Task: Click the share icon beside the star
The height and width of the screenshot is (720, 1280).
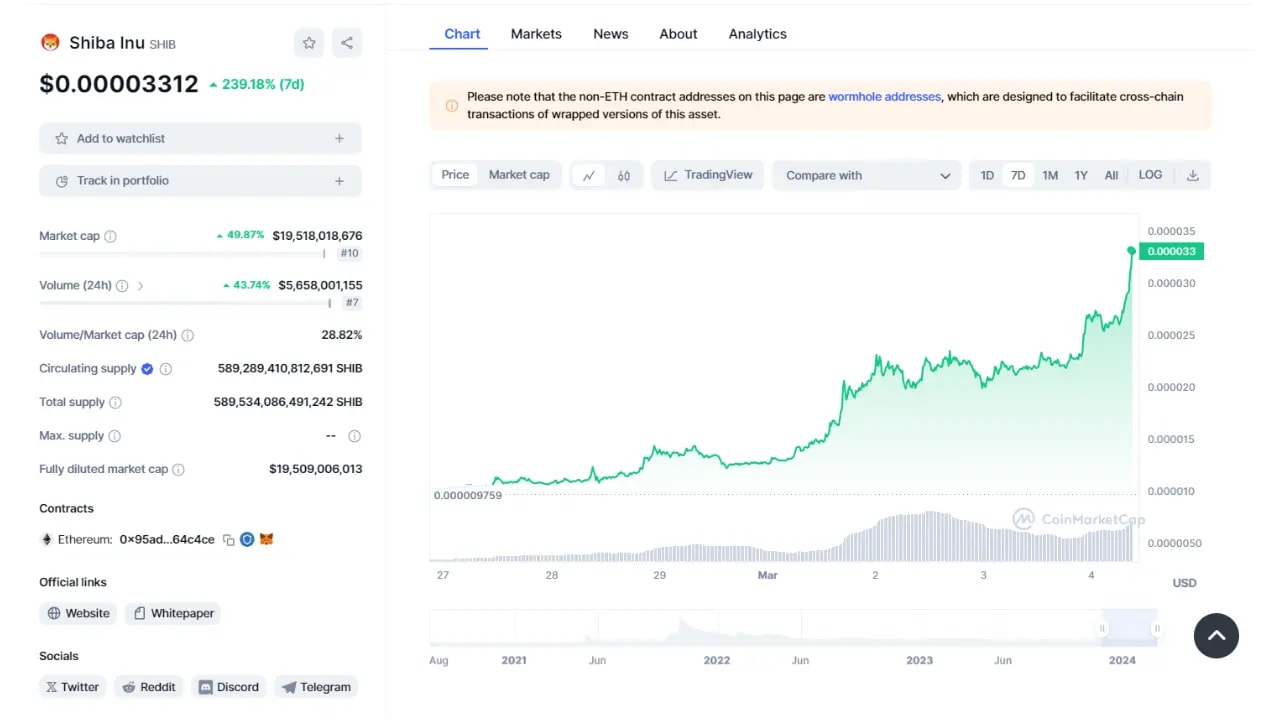Action: (x=347, y=43)
